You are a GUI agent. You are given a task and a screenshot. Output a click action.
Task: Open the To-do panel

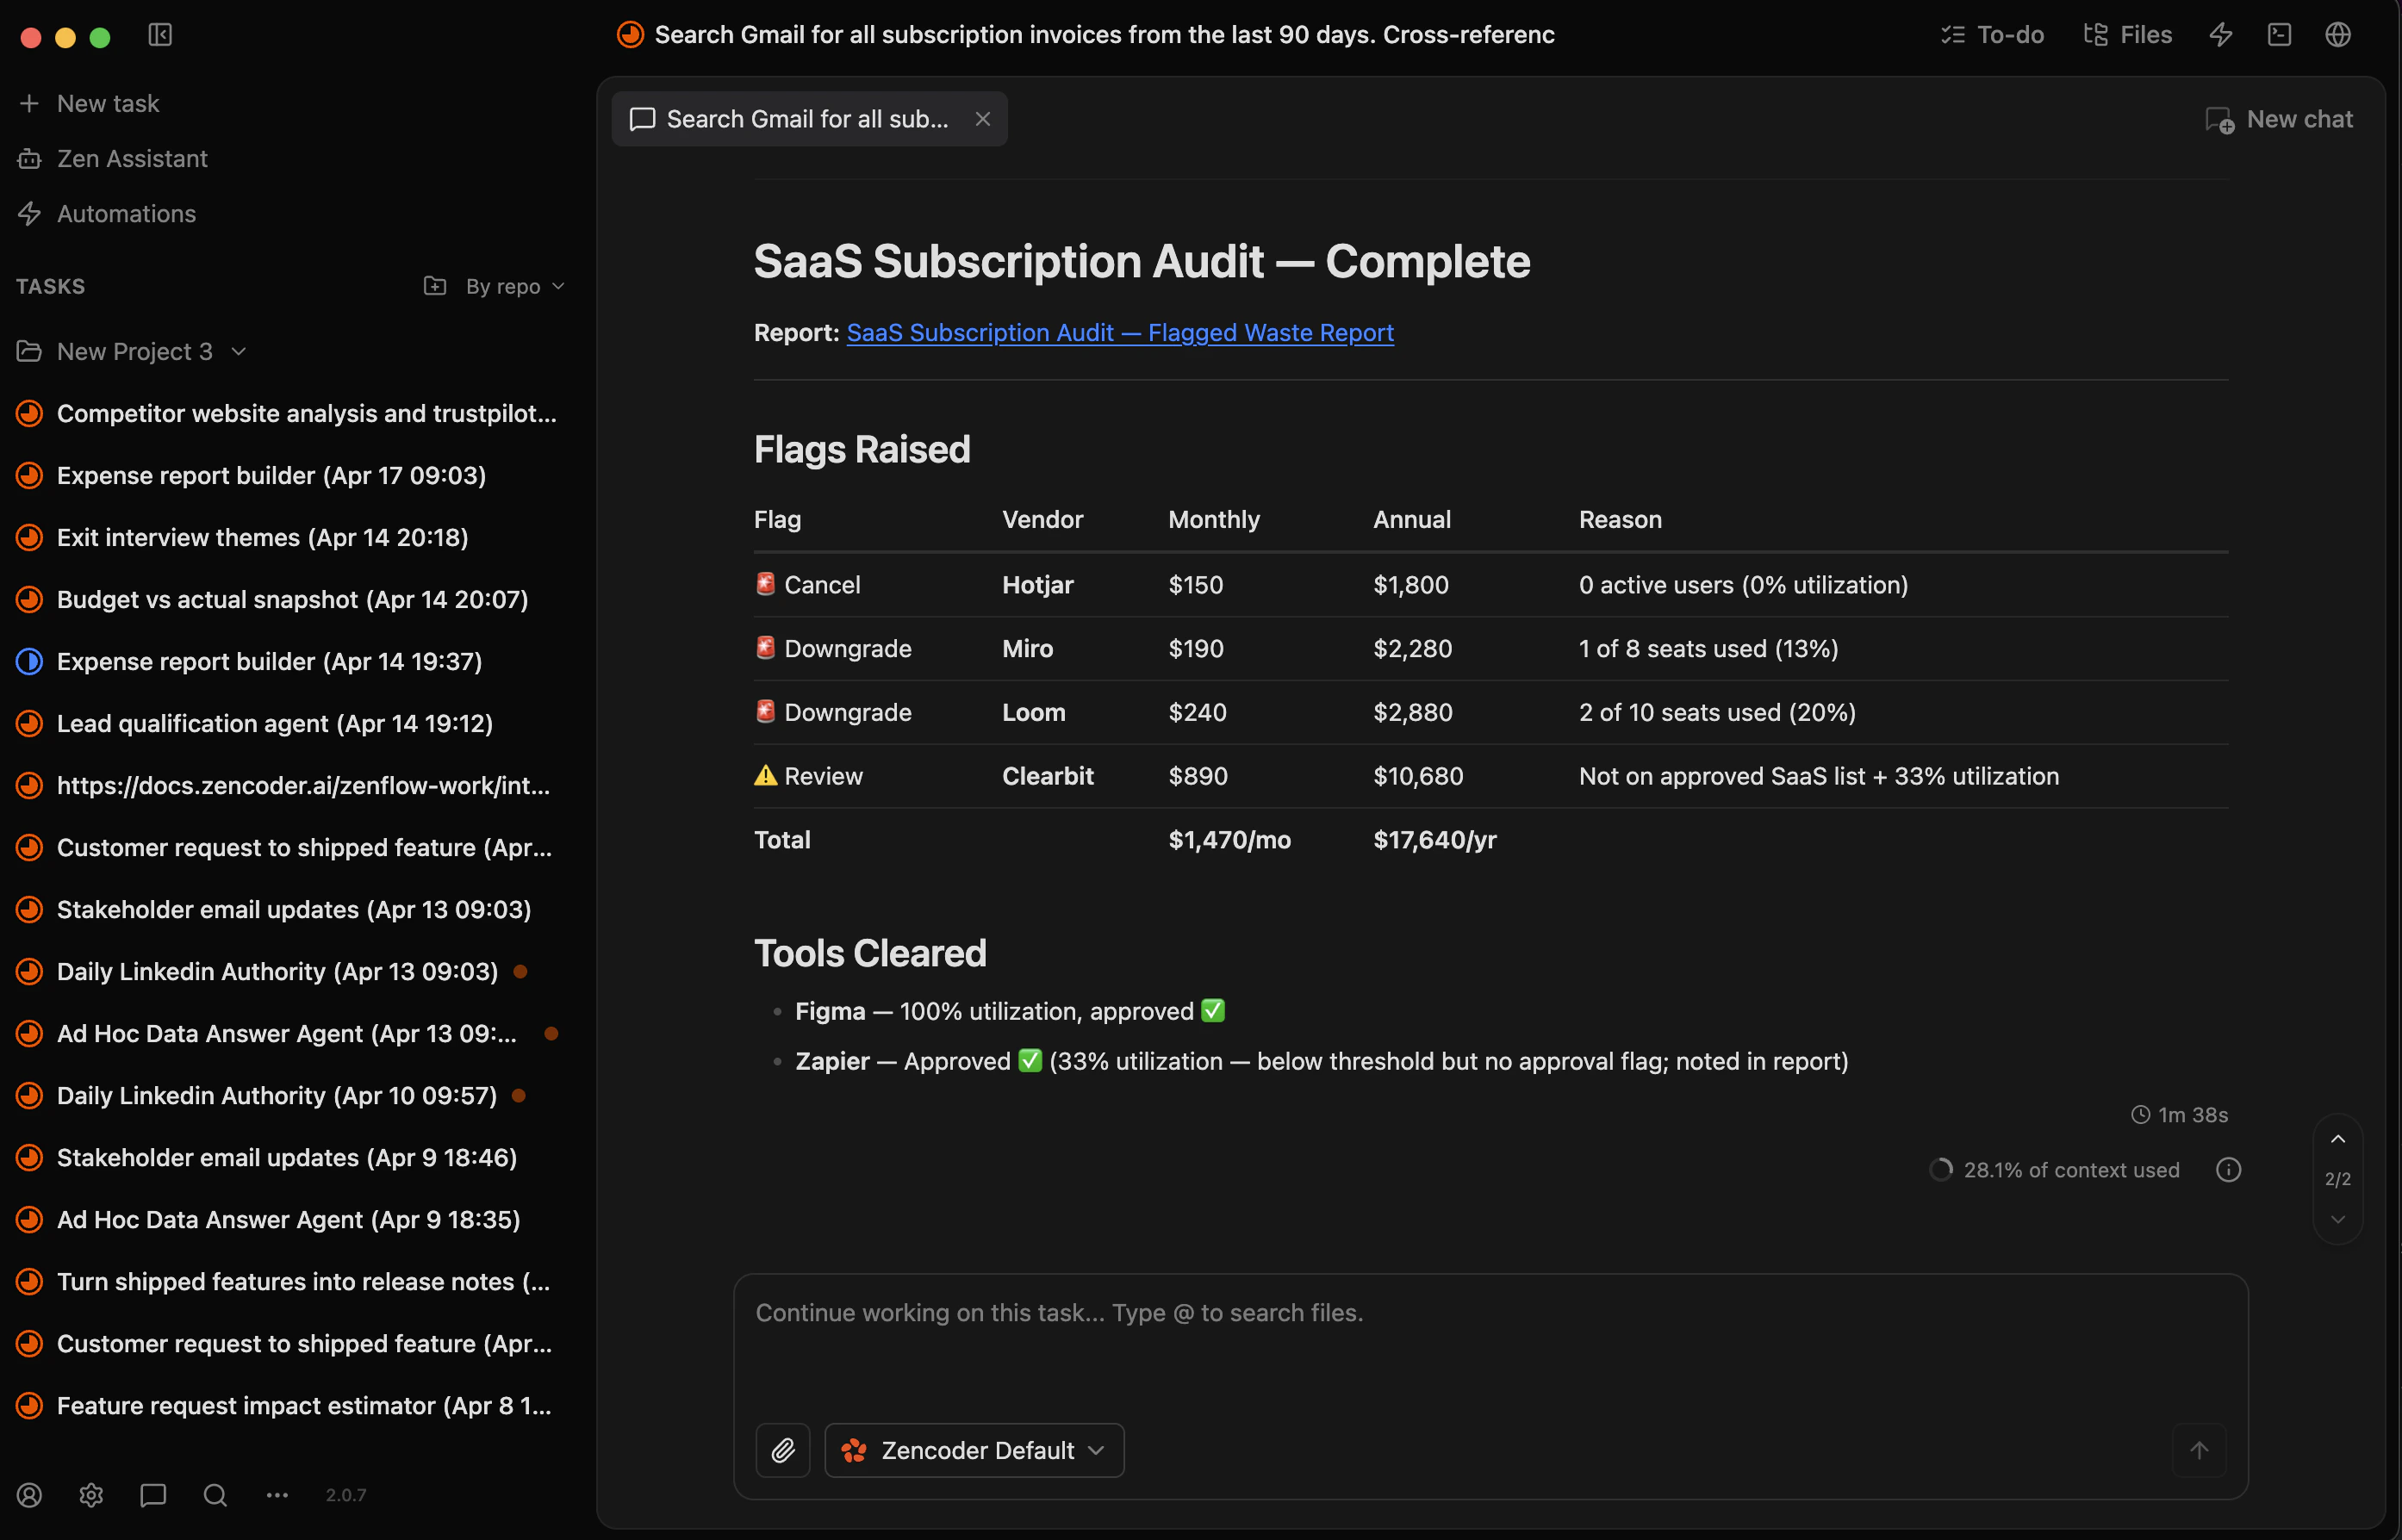(1991, 35)
